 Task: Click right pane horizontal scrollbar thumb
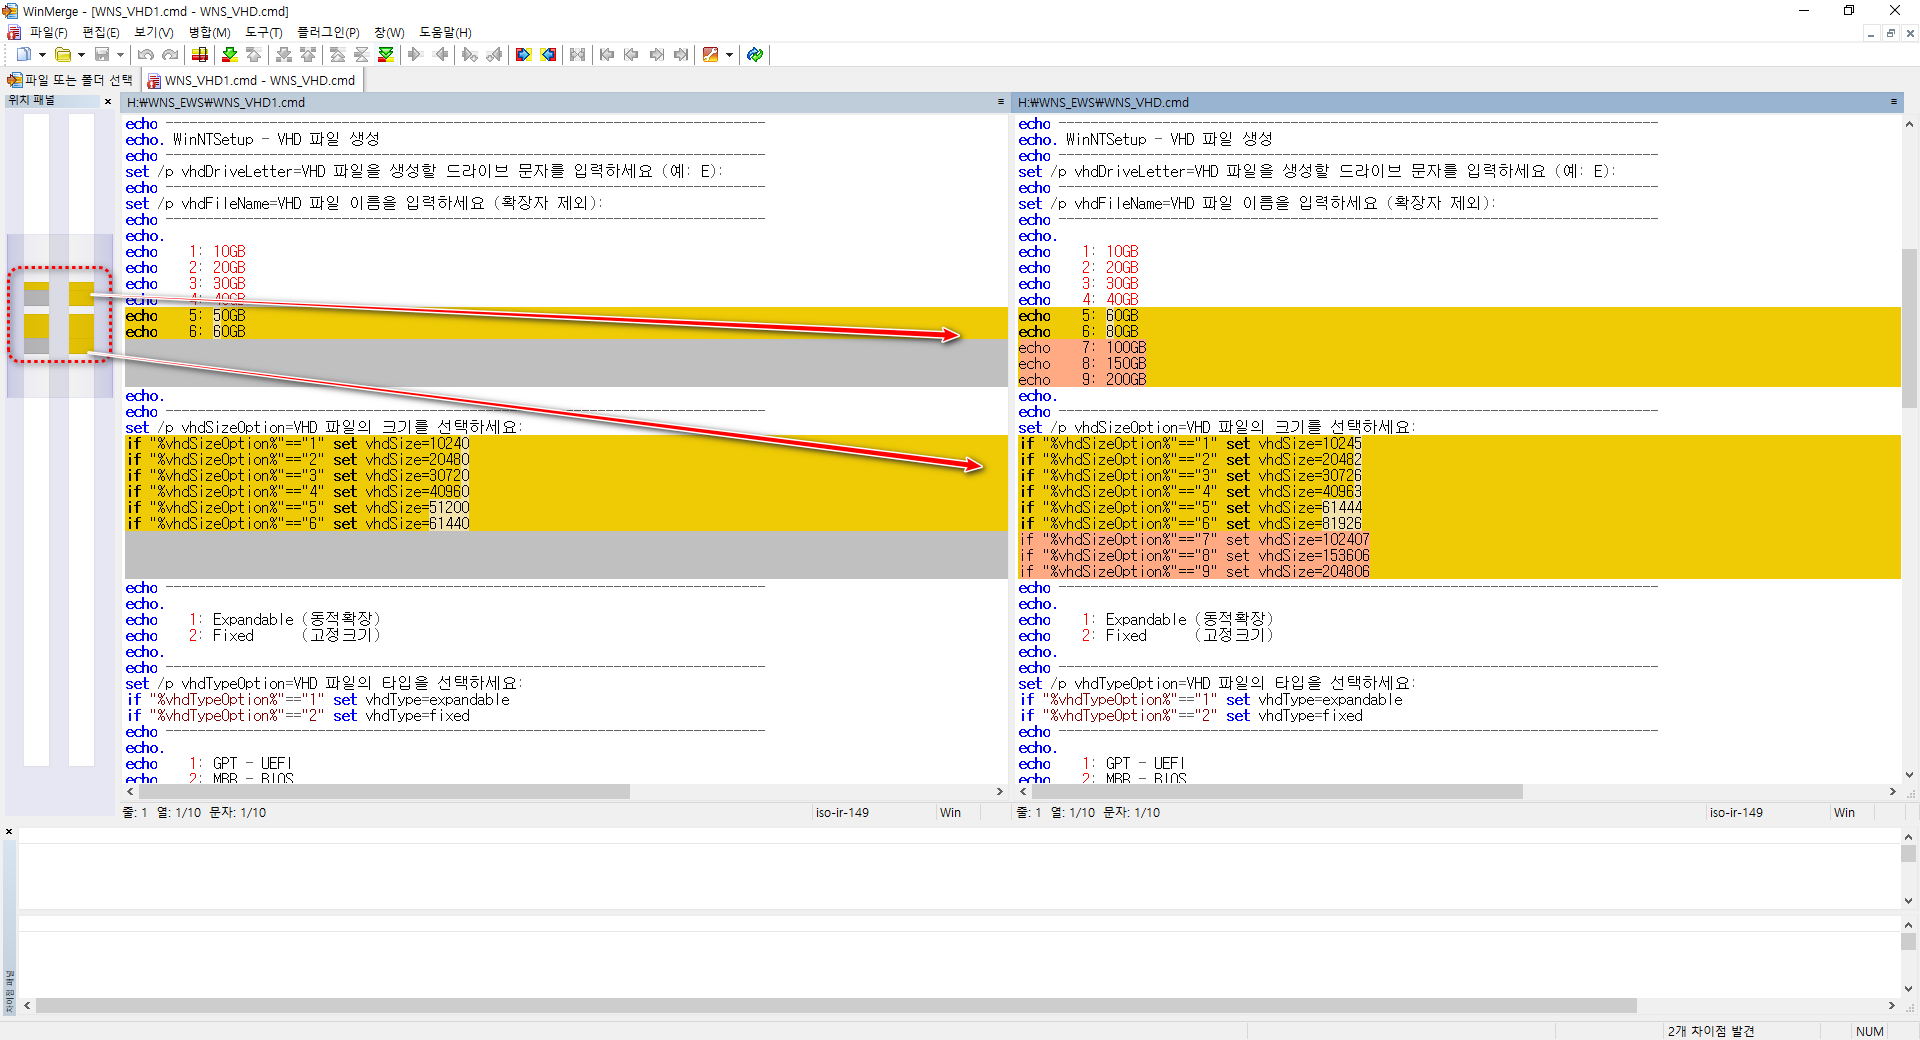(x=1277, y=791)
